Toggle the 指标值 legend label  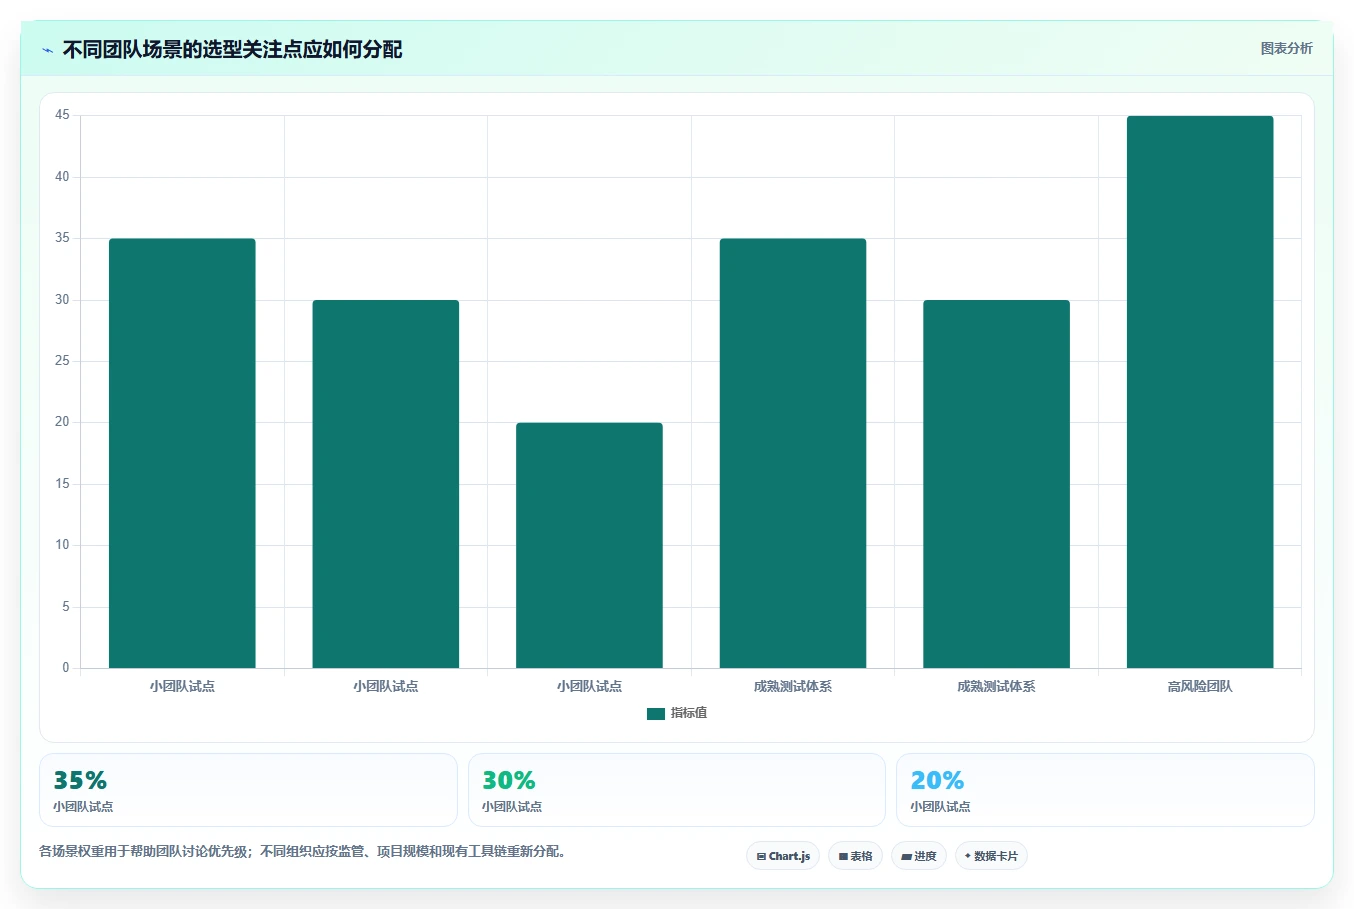(689, 713)
